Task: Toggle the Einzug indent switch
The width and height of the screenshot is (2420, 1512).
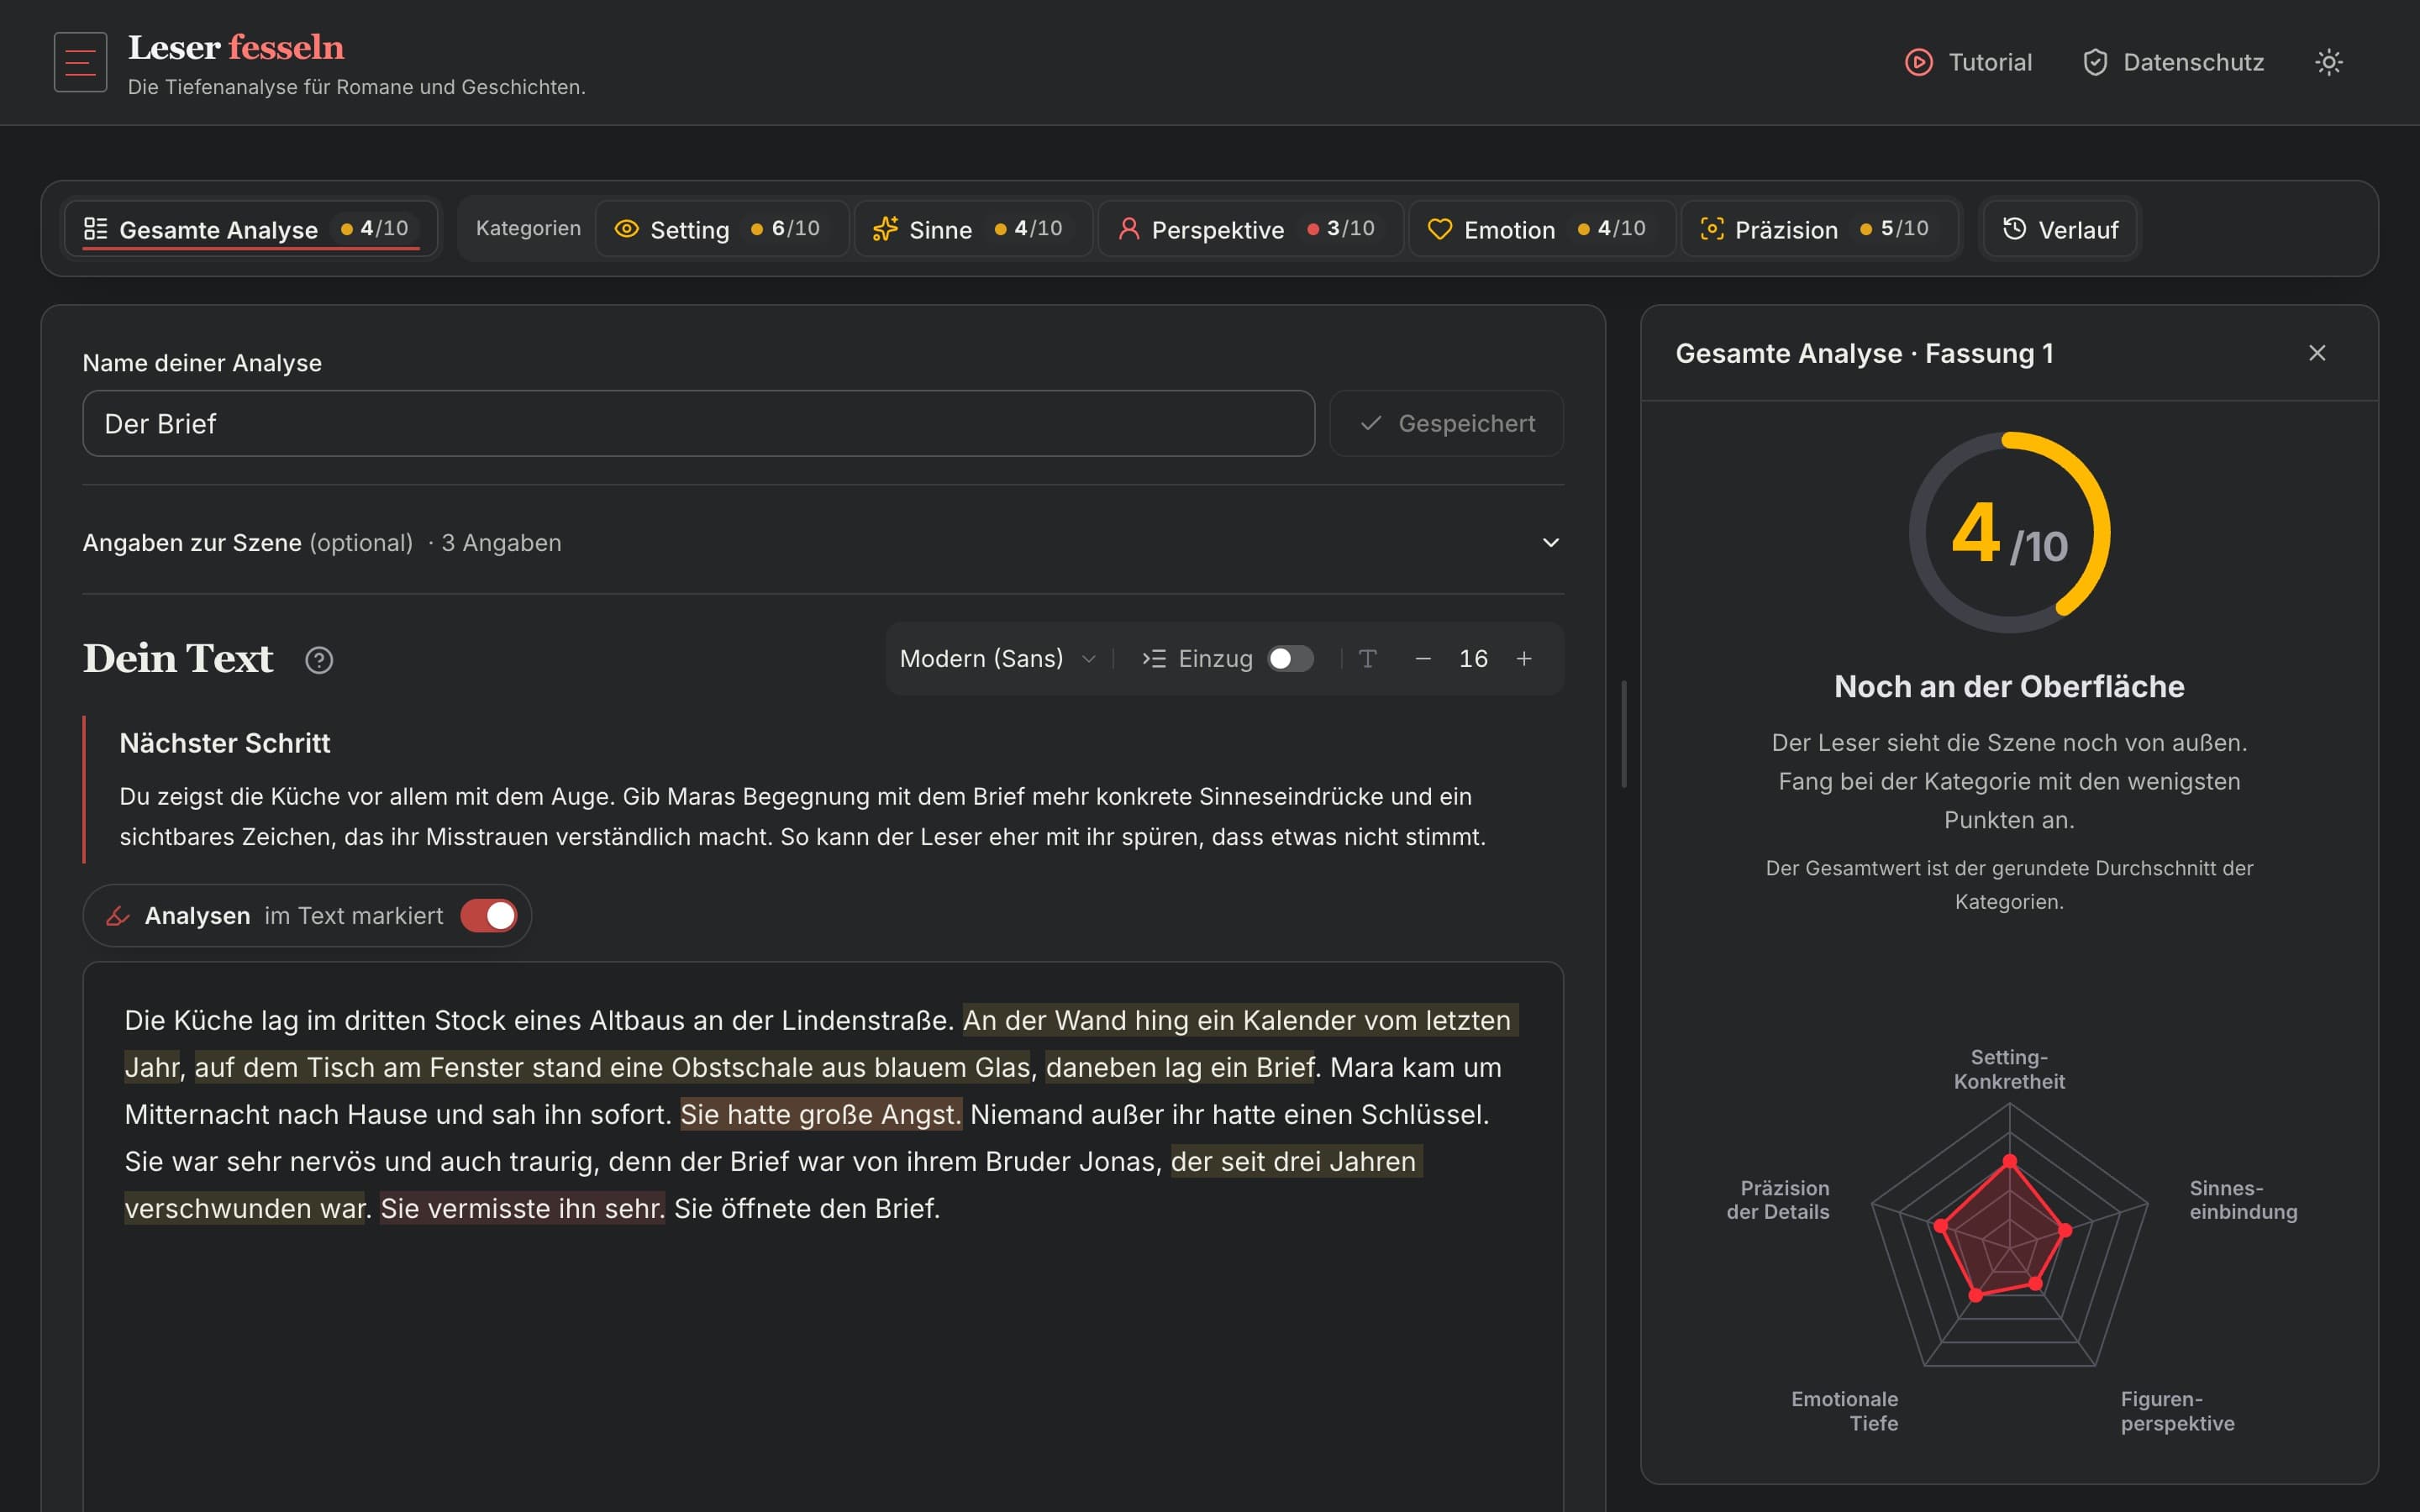Action: point(1290,658)
